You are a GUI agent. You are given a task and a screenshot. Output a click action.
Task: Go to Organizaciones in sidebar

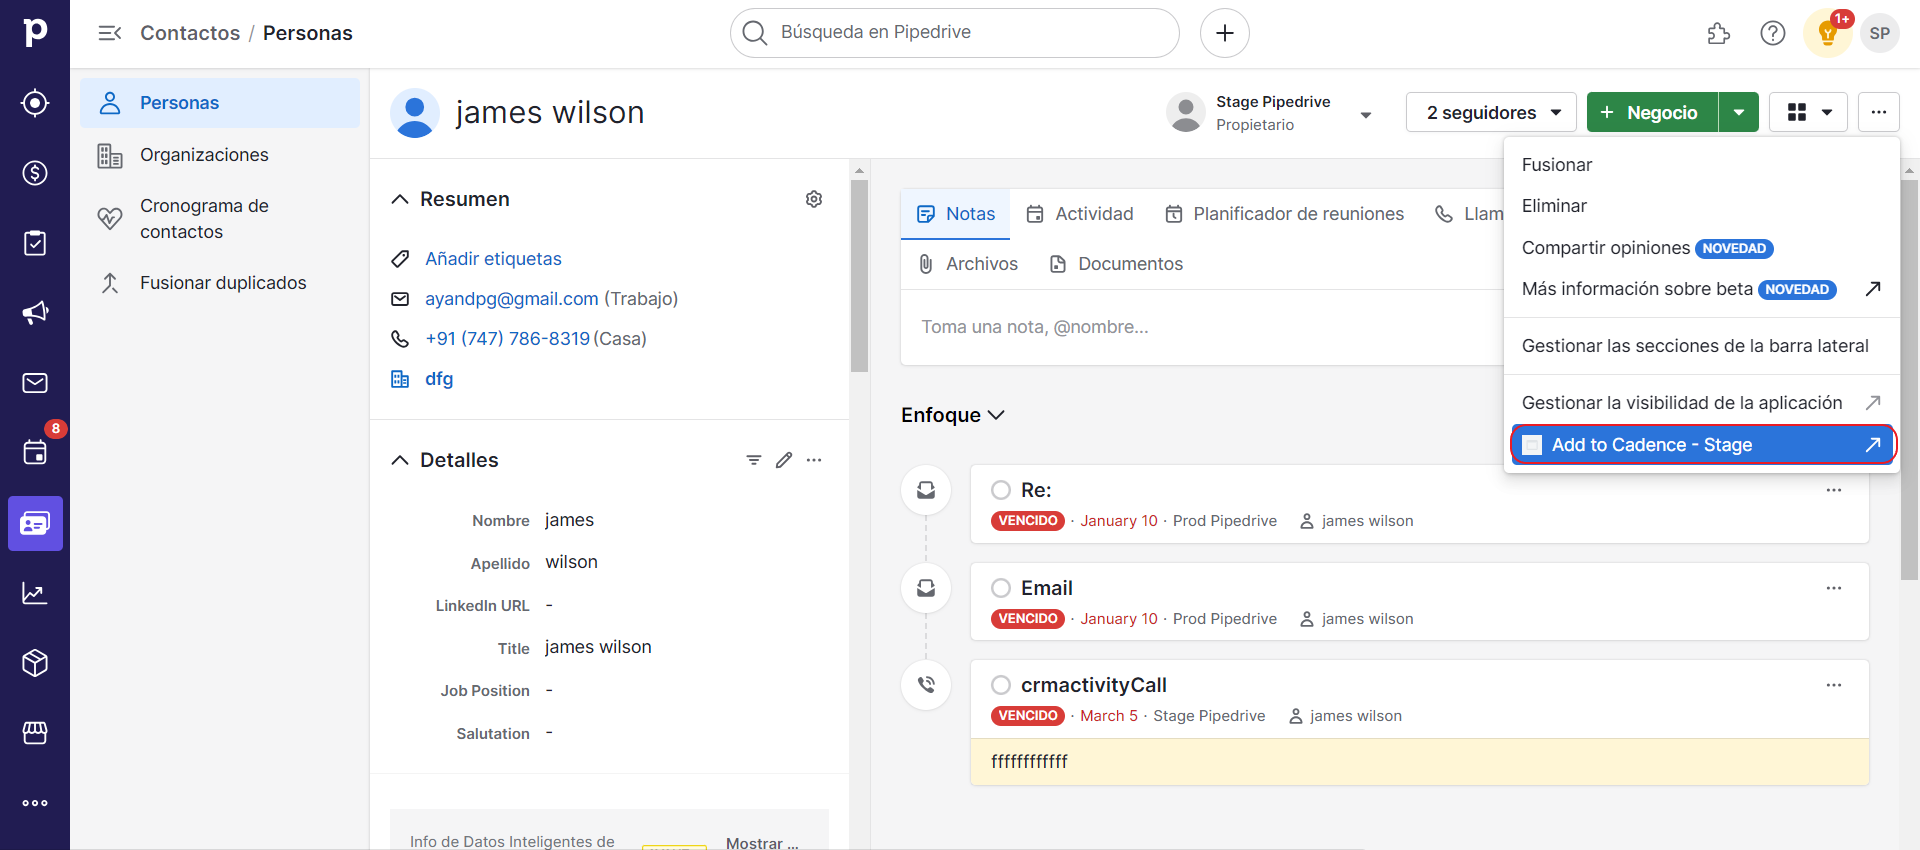click(220, 155)
